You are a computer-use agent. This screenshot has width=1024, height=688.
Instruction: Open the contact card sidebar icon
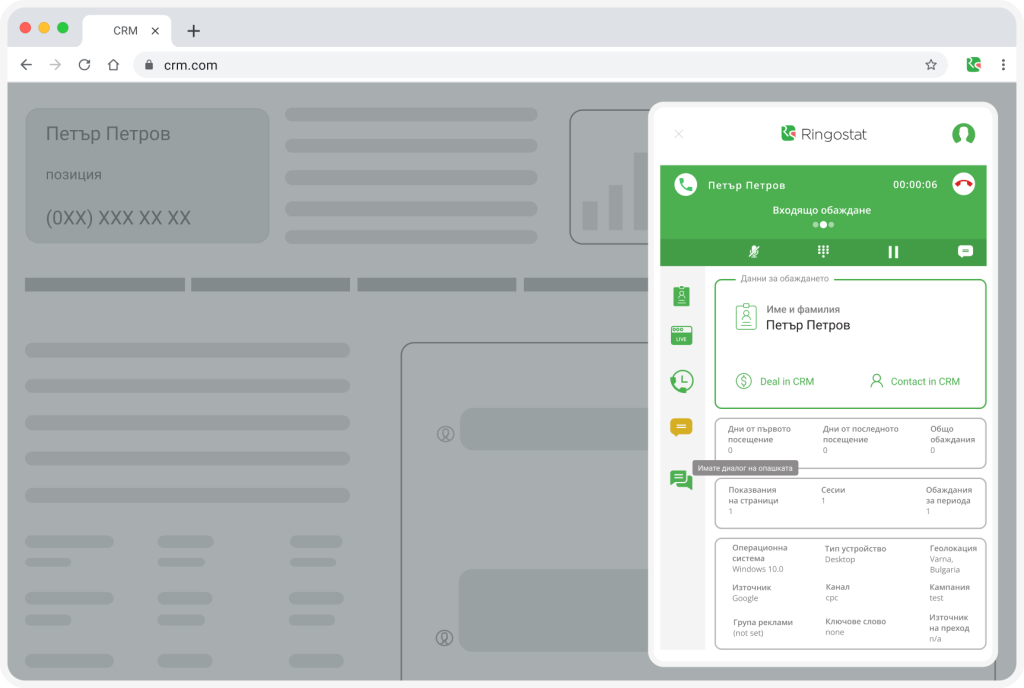[681, 296]
